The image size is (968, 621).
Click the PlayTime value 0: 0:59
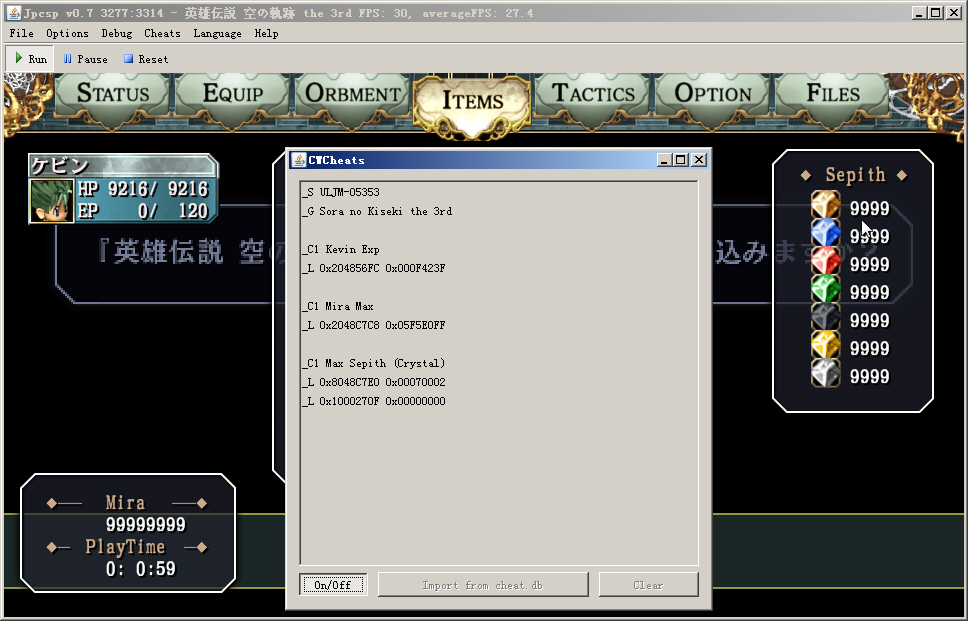pyautogui.click(x=141, y=569)
